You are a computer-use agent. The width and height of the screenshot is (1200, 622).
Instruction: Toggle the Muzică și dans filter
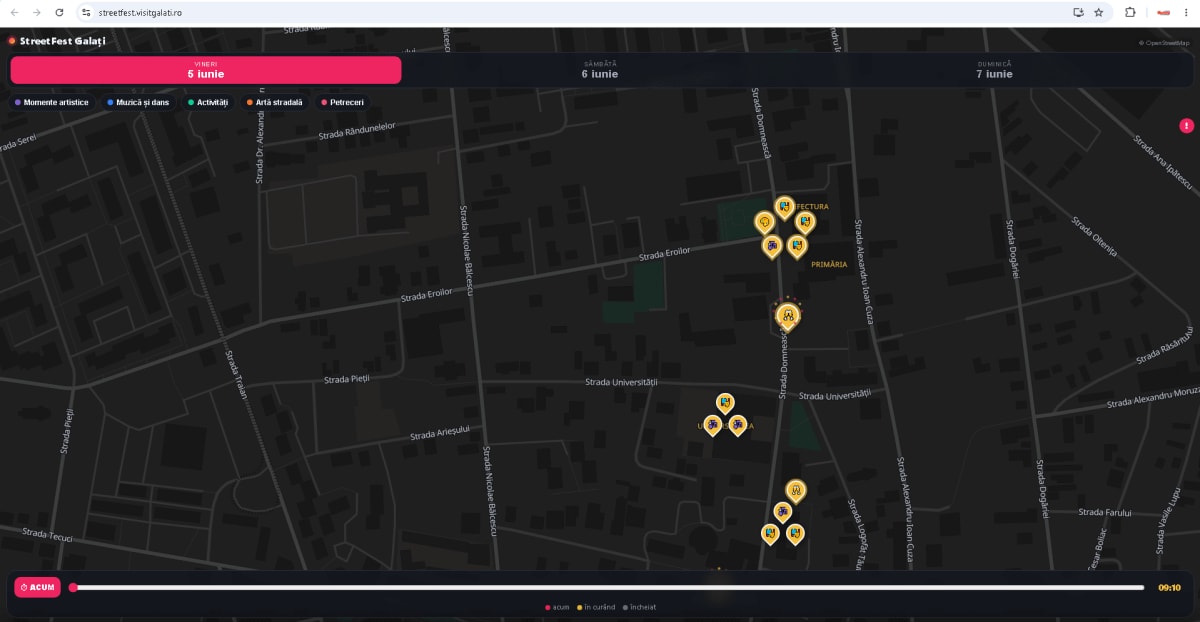(x=138, y=102)
